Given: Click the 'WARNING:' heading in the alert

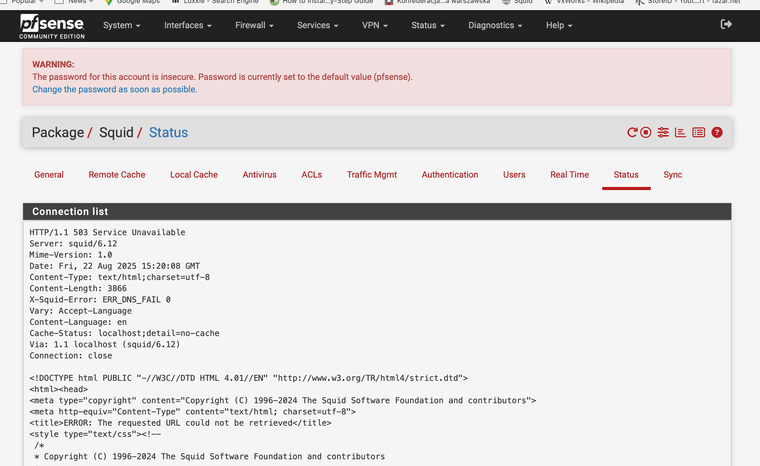Looking at the screenshot, I should point(53,64).
